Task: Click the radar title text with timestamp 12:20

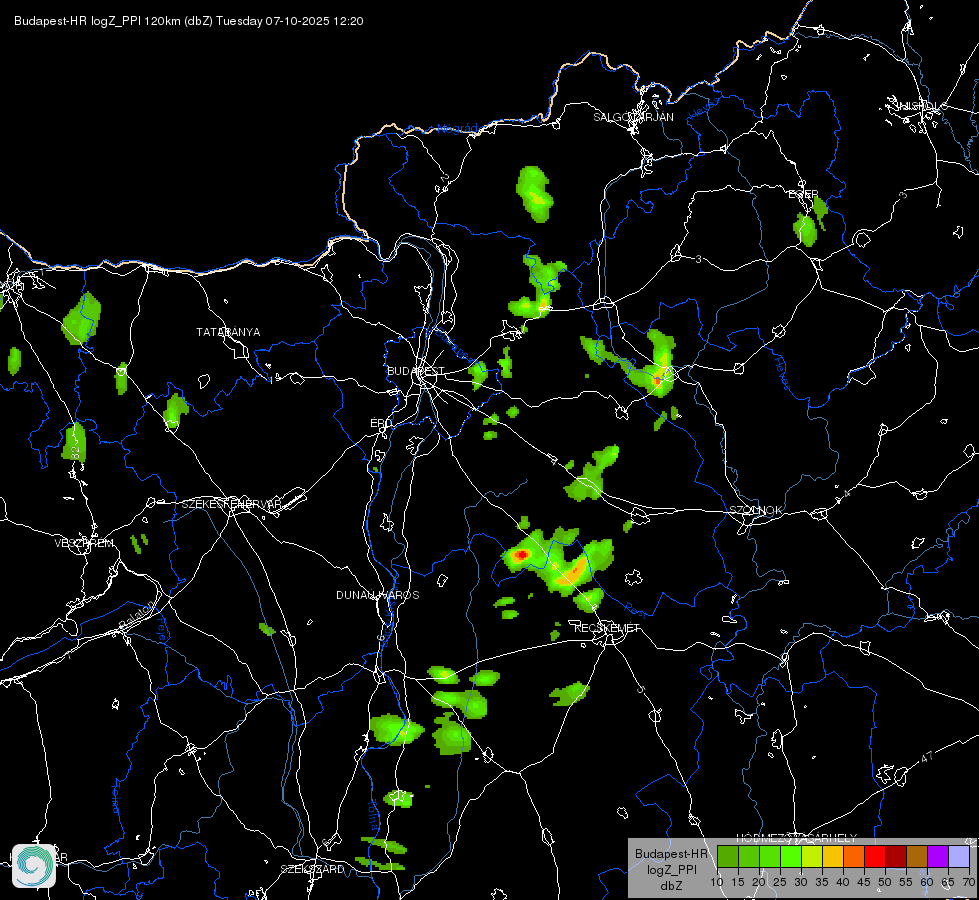Action: coord(189,21)
